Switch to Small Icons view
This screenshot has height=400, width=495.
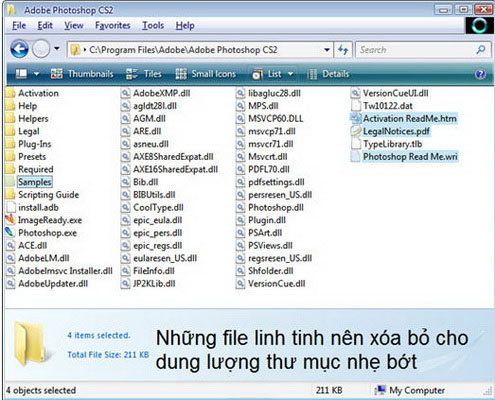(x=206, y=74)
